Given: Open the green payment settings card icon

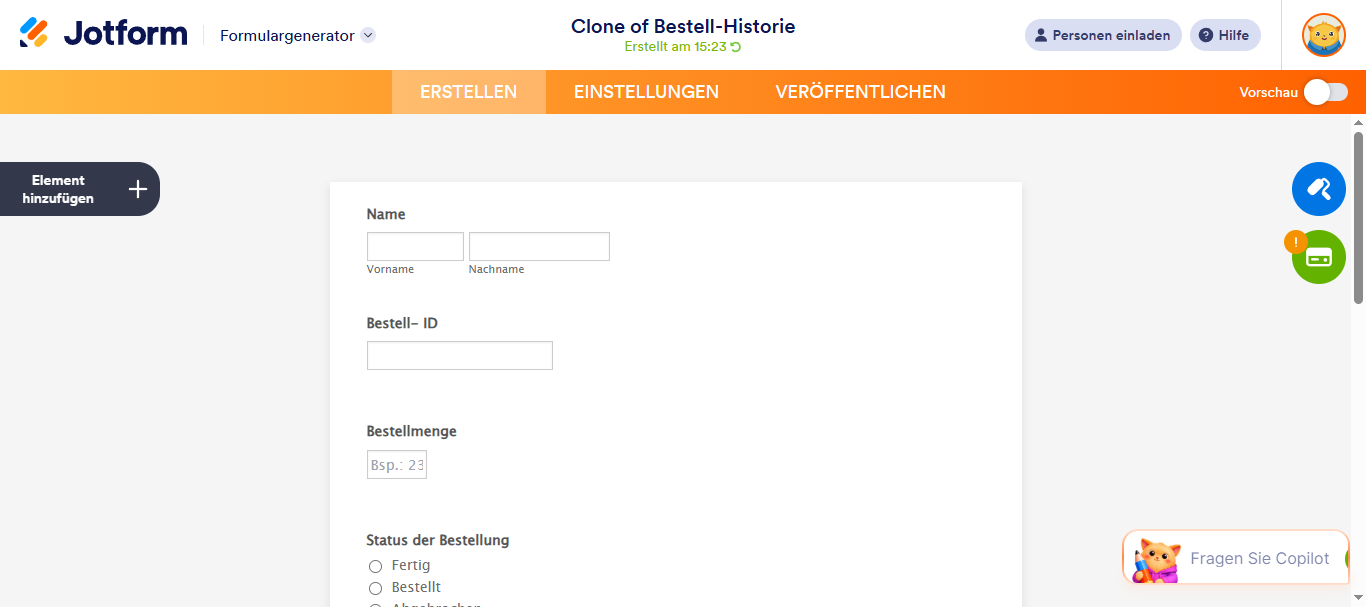Looking at the screenshot, I should pos(1319,257).
